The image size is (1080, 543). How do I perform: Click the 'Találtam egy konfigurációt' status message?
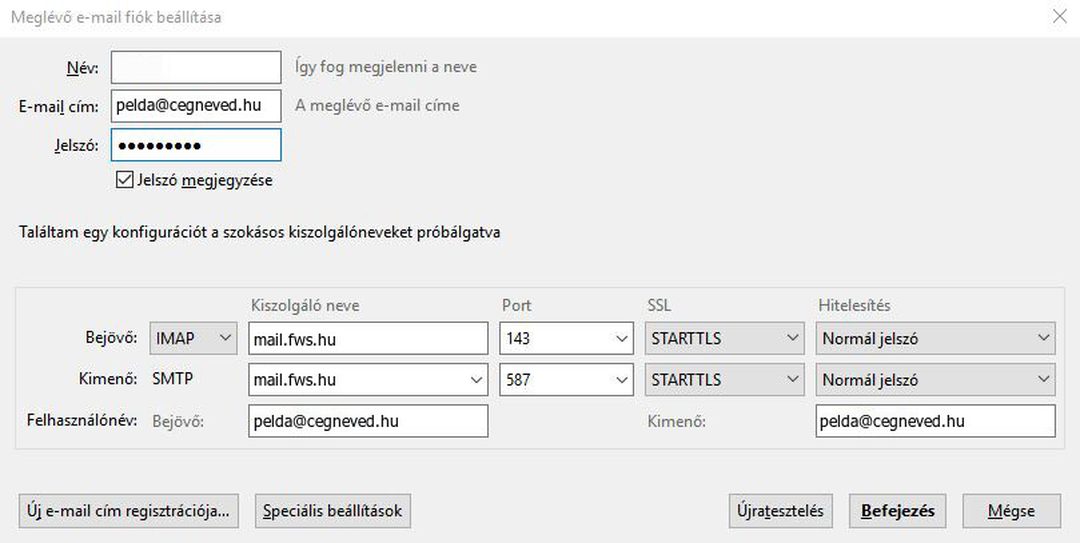pos(260,232)
